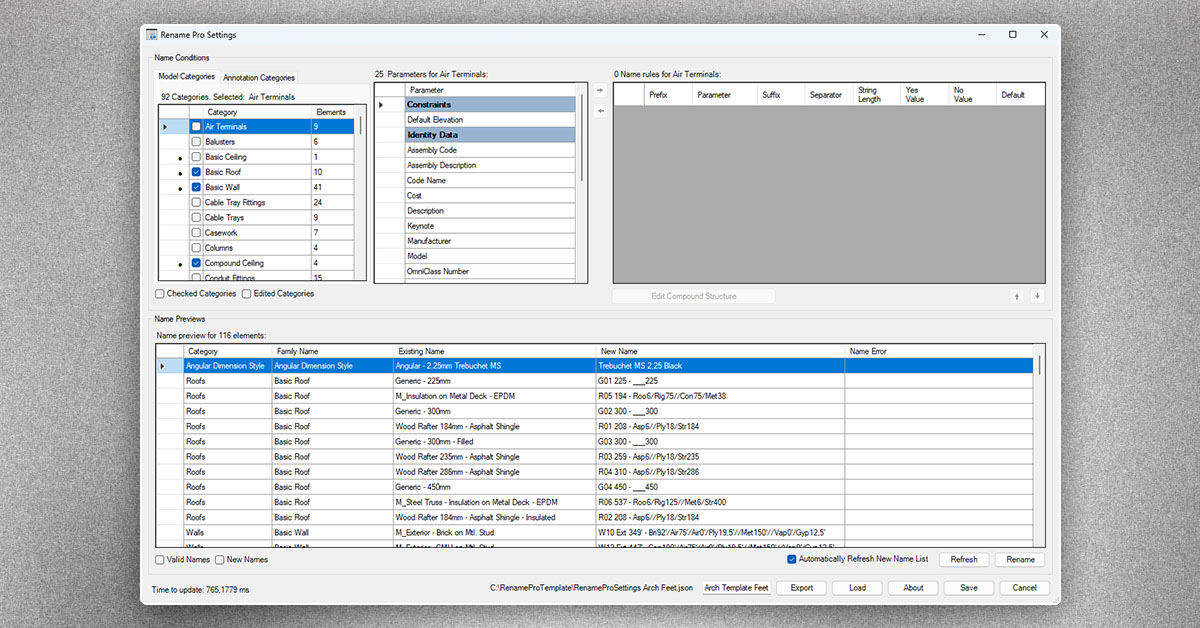Click the right-arrow add parameter button
Image resolution: width=1200 pixels, height=628 pixels.
click(x=600, y=90)
